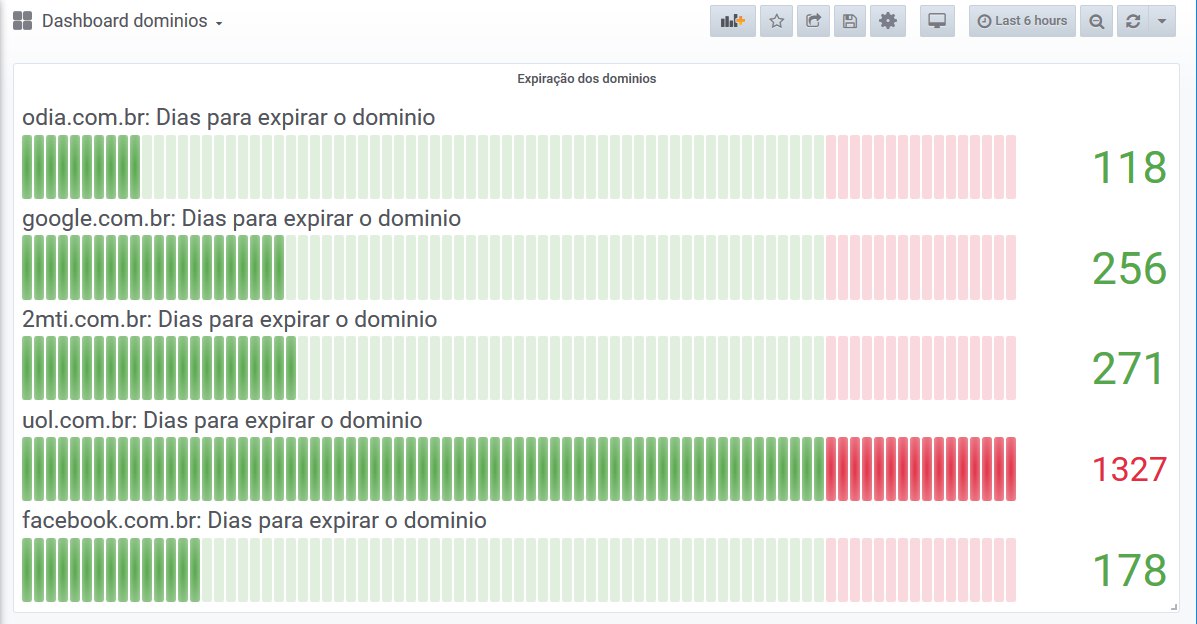This screenshot has width=1197, height=624.
Task: Open dashboard settings gear
Action: point(887,21)
